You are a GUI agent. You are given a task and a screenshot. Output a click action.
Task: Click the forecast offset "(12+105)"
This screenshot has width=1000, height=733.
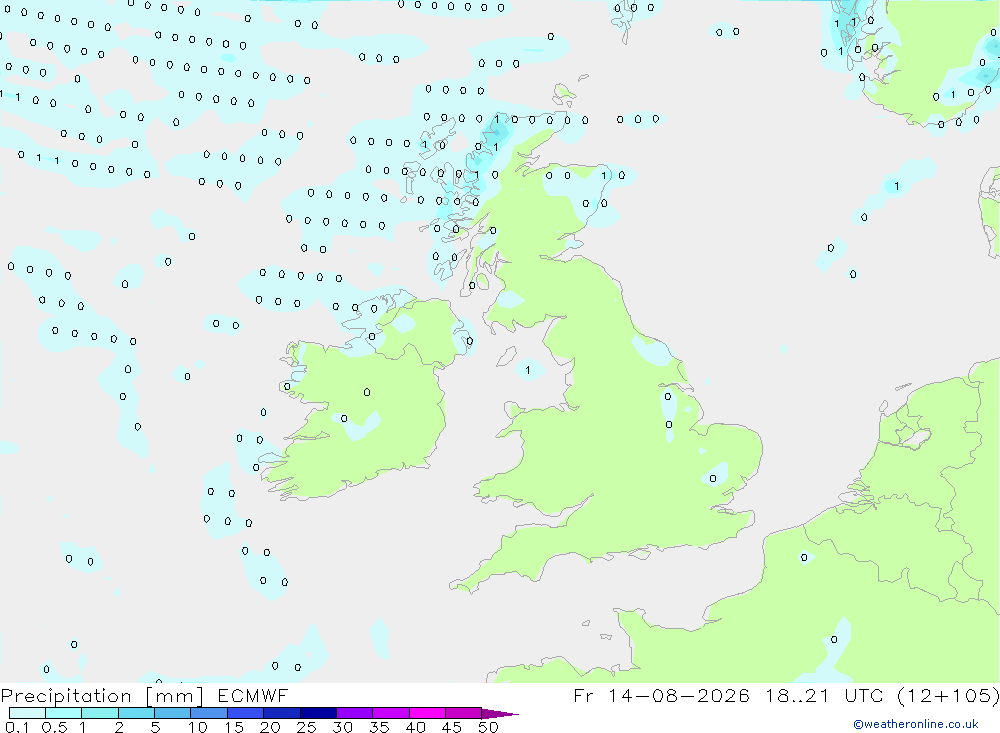coord(948,695)
